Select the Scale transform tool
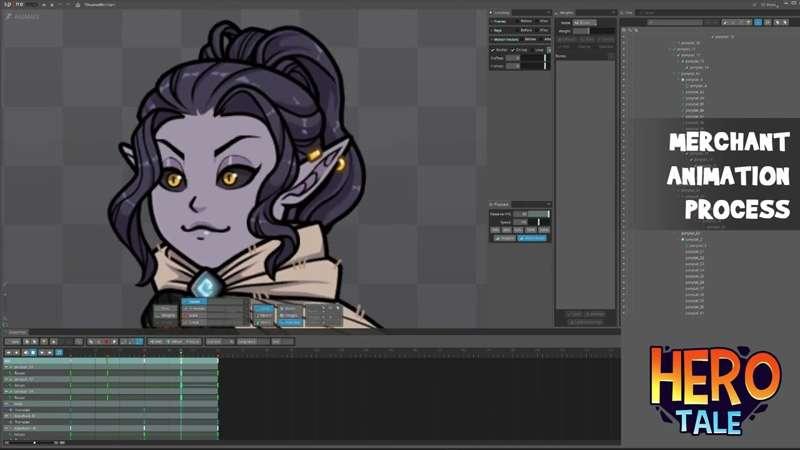 click(x=194, y=316)
